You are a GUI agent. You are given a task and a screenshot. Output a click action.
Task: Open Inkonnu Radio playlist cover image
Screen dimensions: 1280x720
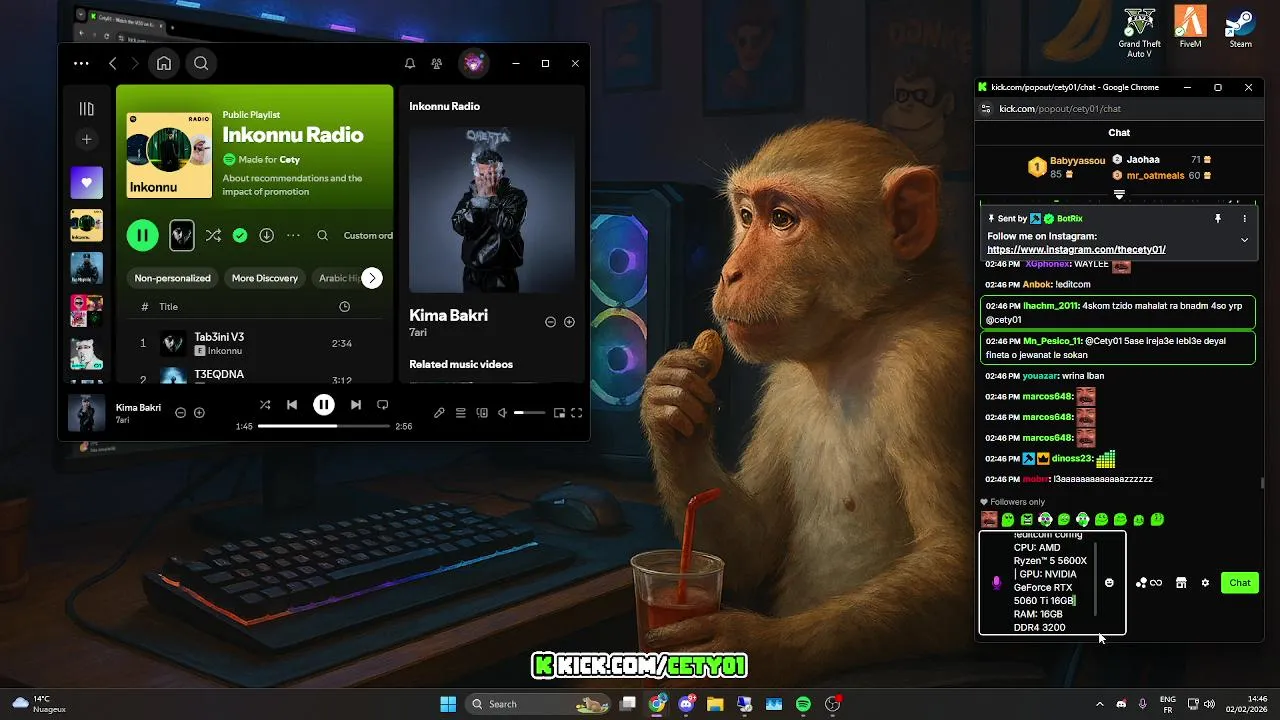[x=169, y=155]
